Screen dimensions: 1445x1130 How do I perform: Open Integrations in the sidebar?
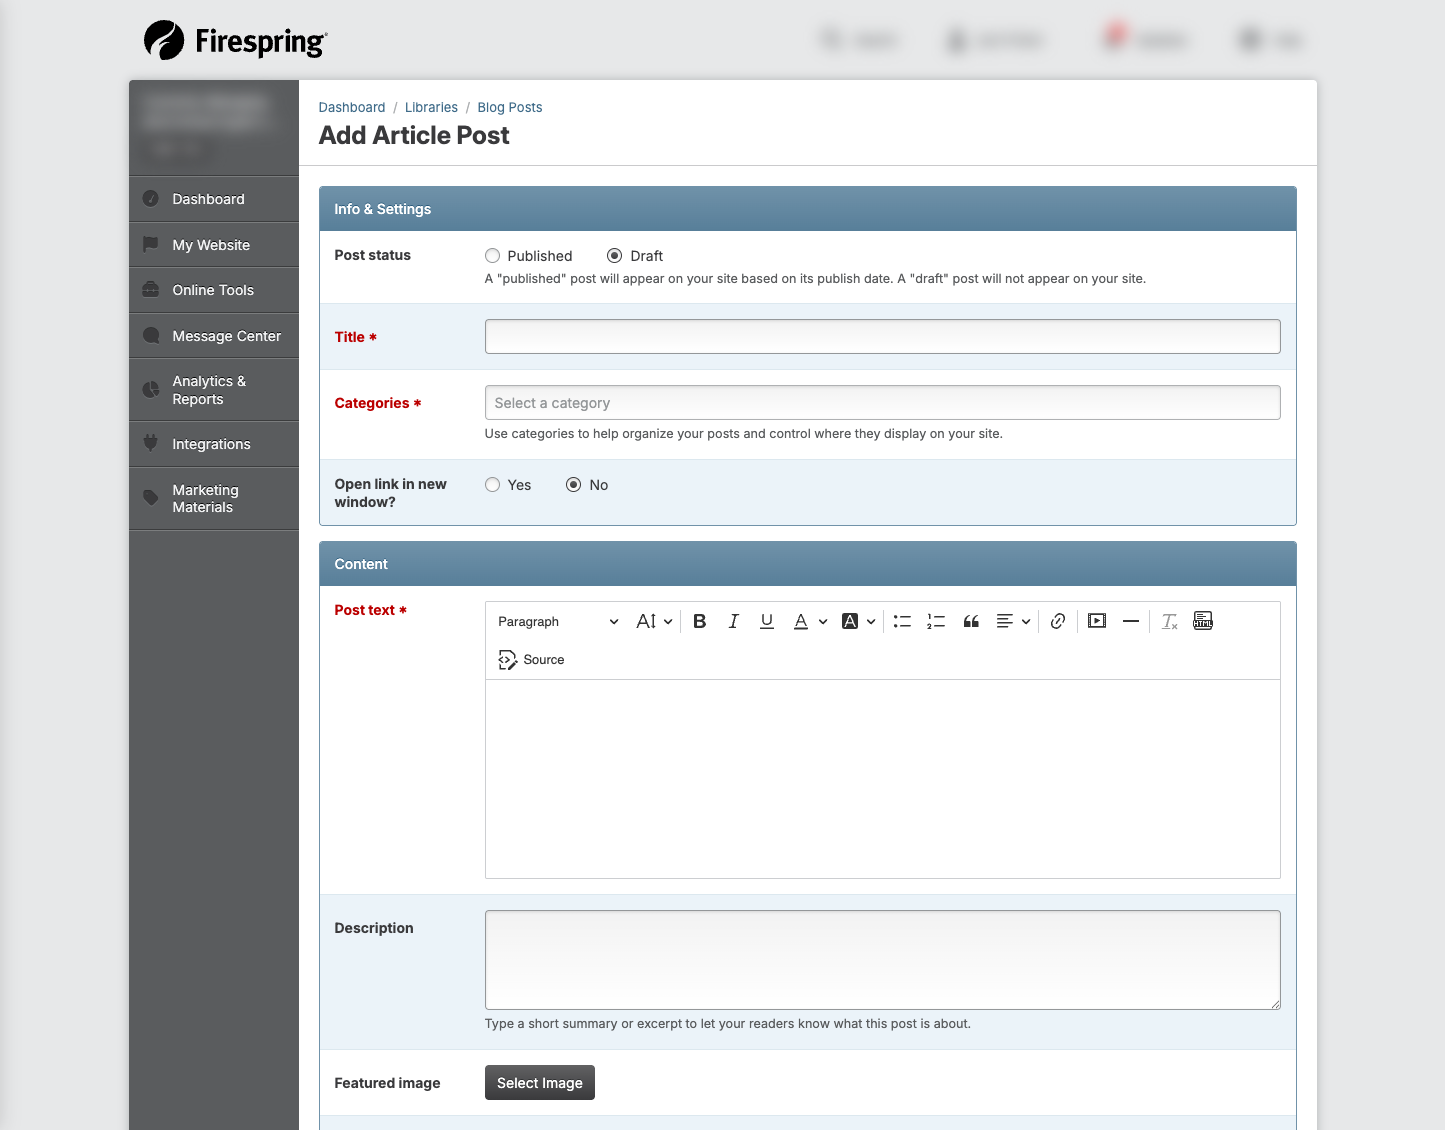[x=214, y=444]
